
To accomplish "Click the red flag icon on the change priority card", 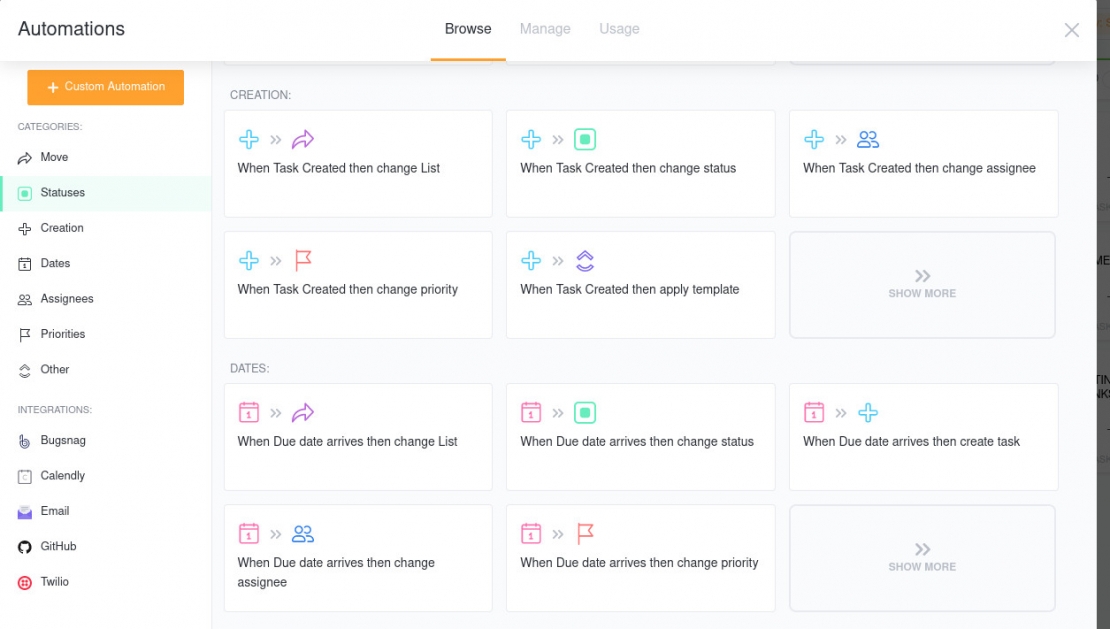I will (x=303, y=260).
